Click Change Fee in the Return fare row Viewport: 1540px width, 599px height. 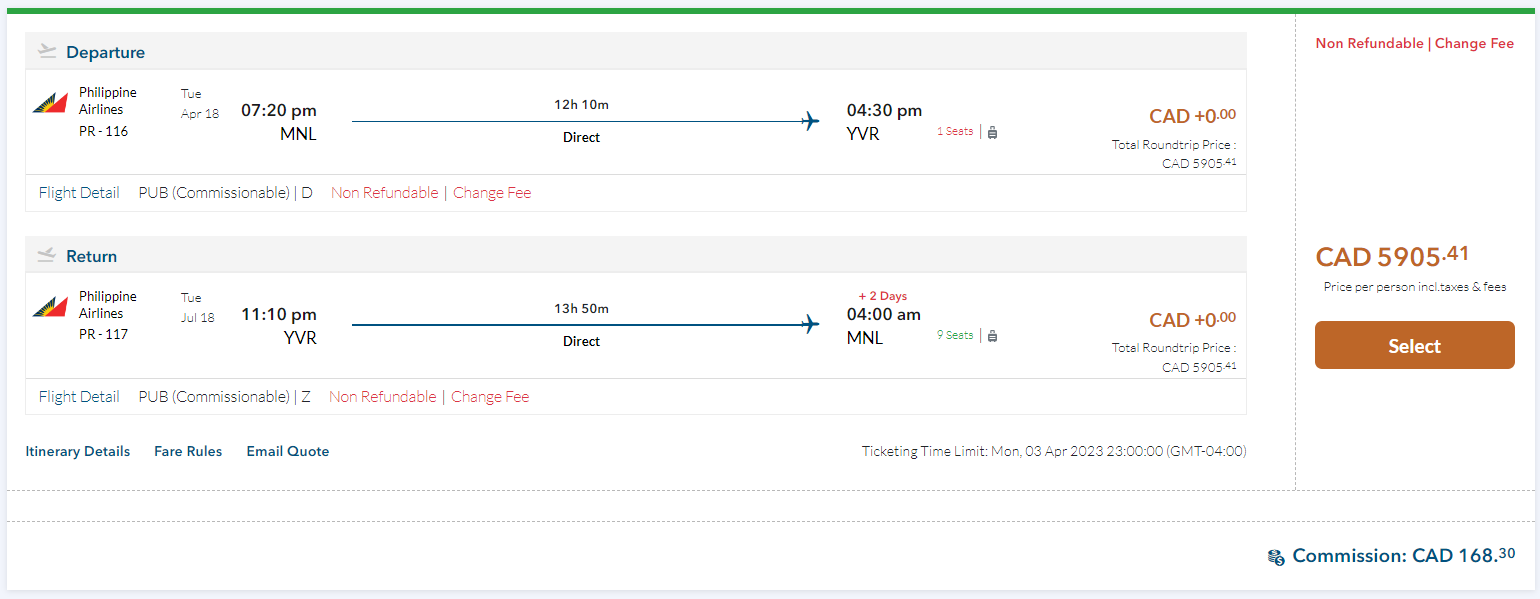click(490, 397)
